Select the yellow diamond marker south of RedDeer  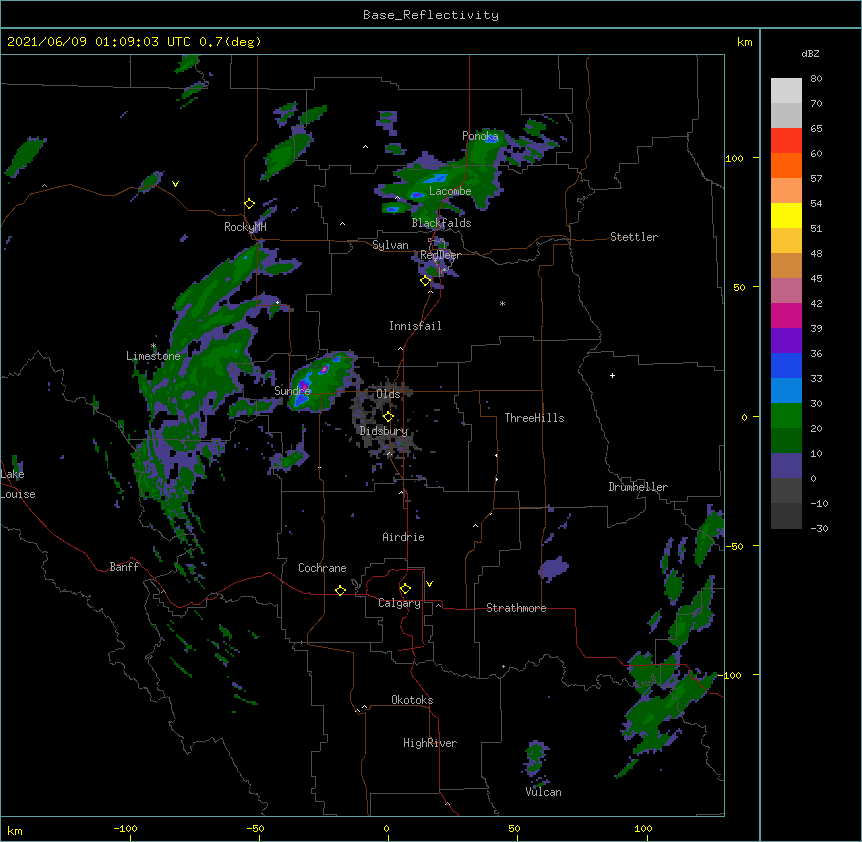click(425, 281)
